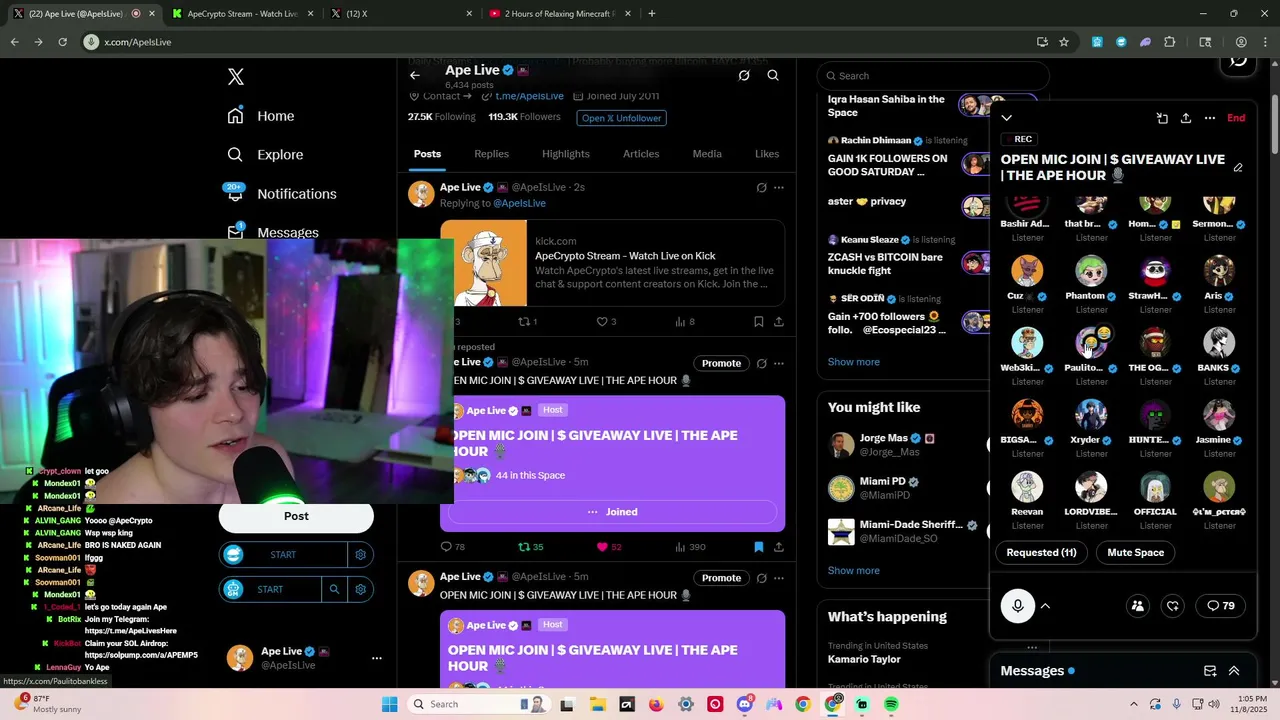The height and width of the screenshot is (720, 1280).
Task: Toggle repost on the post with 35 reposts
Action: (x=530, y=547)
